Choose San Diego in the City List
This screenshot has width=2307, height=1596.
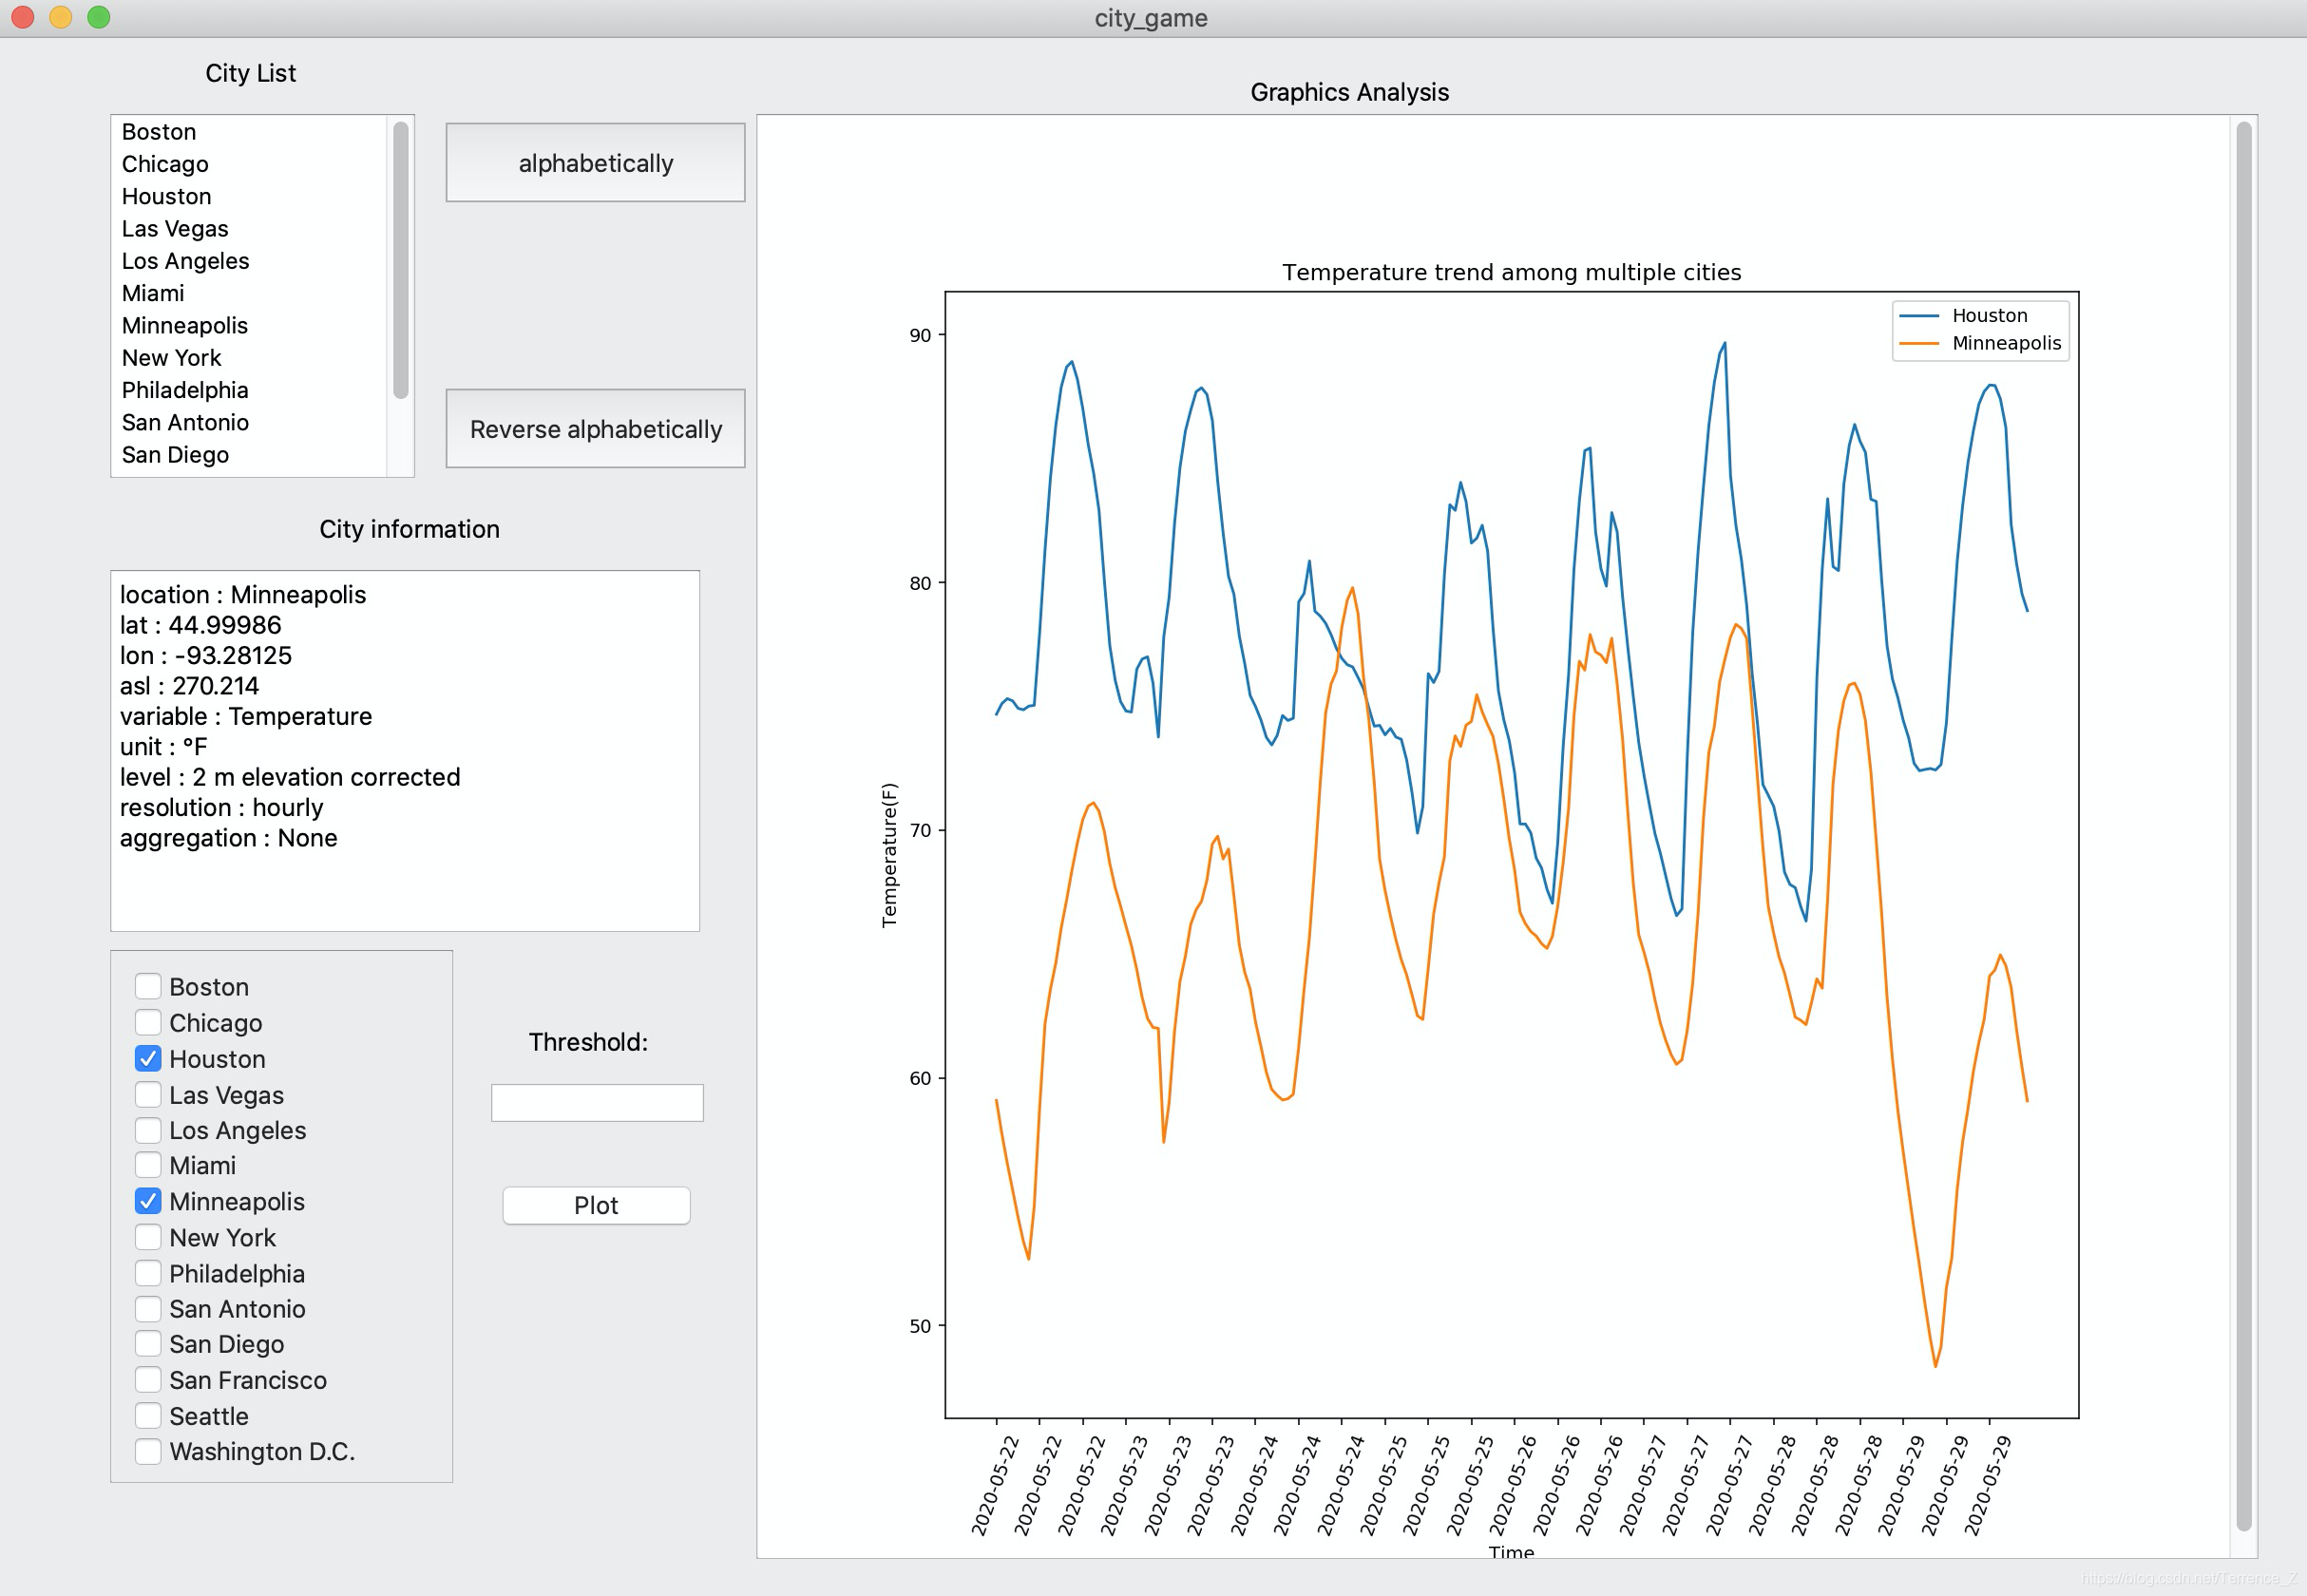click(175, 455)
